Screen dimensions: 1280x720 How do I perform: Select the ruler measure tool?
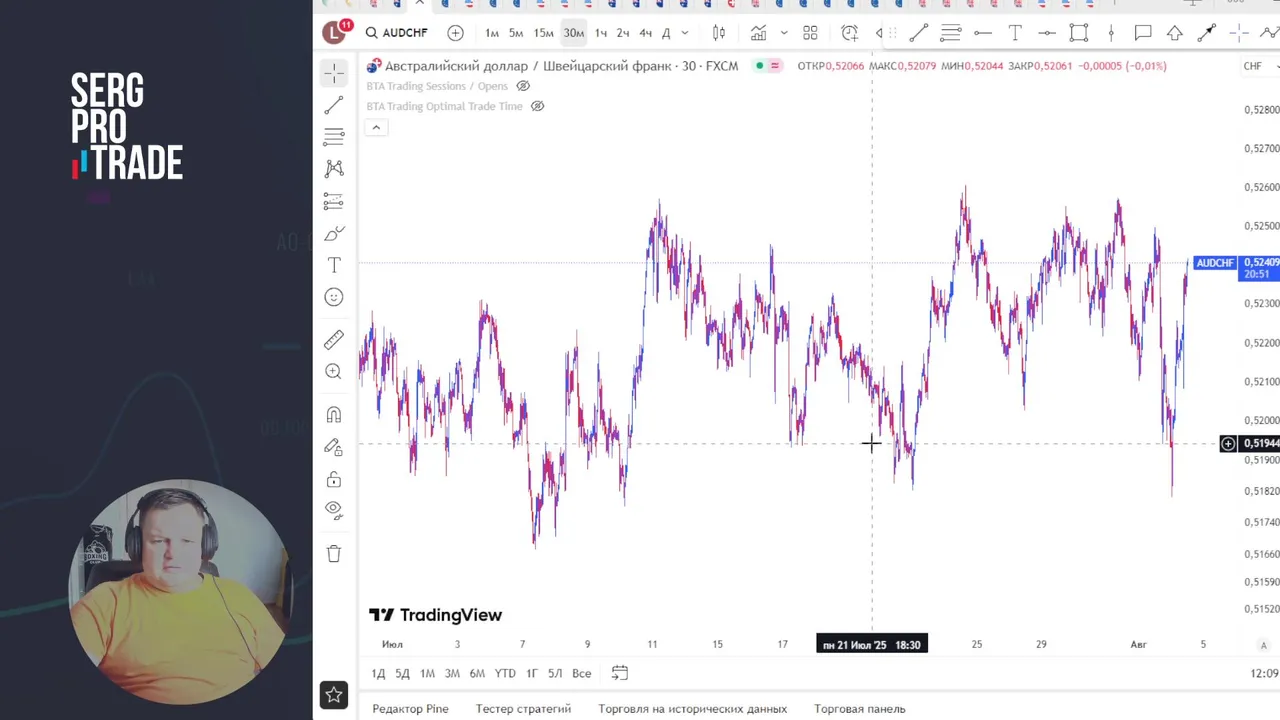(334, 340)
